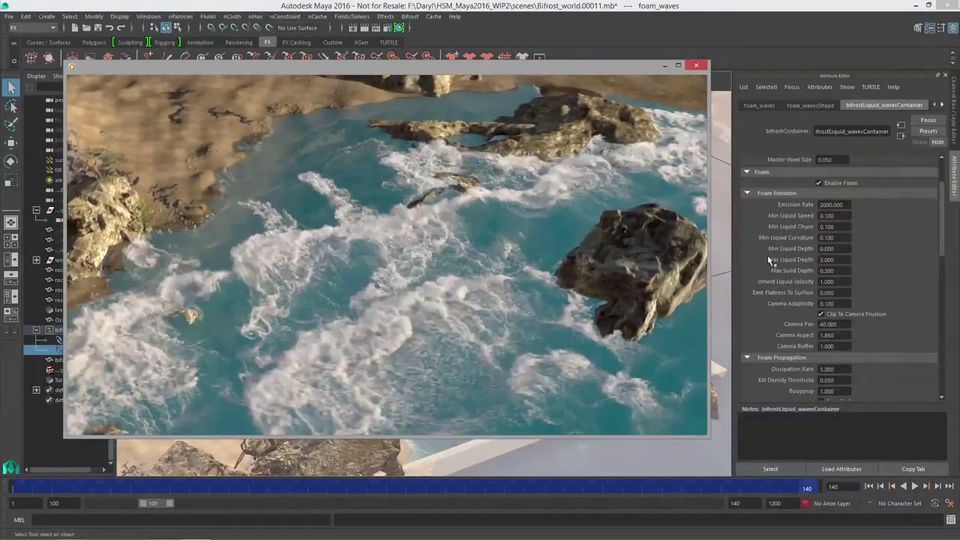
Task: Choose the Paint selection tool
Action: [x=11, y=124]
